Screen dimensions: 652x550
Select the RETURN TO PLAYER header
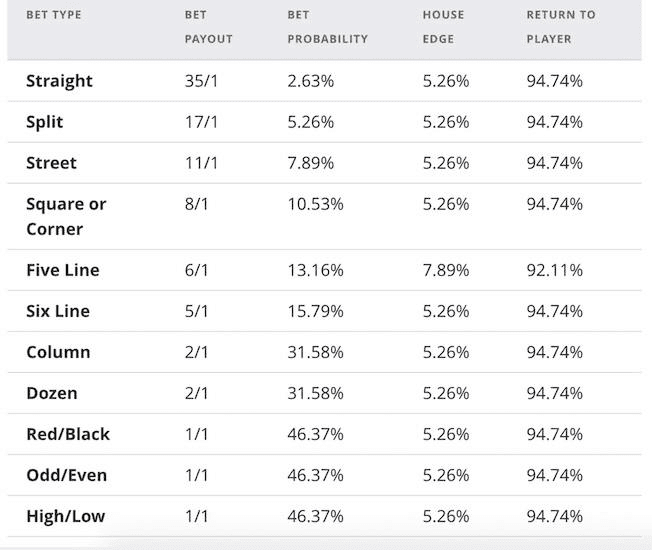tap(560, 27)
